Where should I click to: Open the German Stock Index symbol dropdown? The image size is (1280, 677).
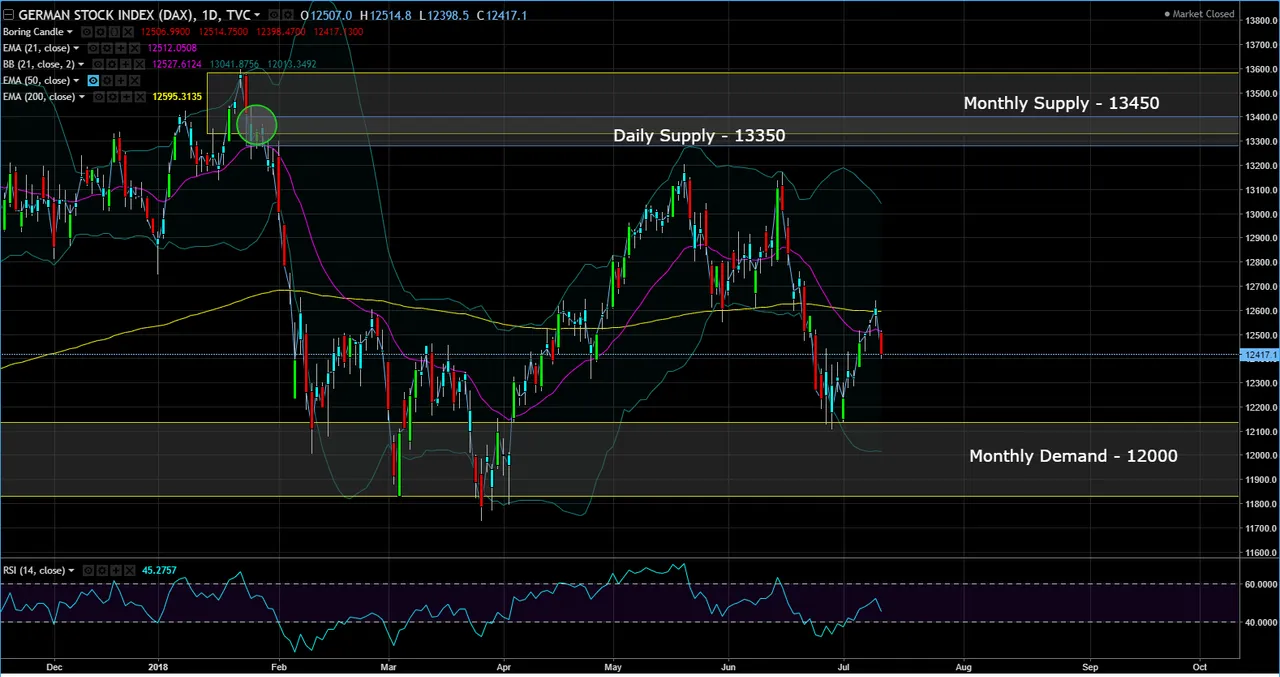point(257,15)
